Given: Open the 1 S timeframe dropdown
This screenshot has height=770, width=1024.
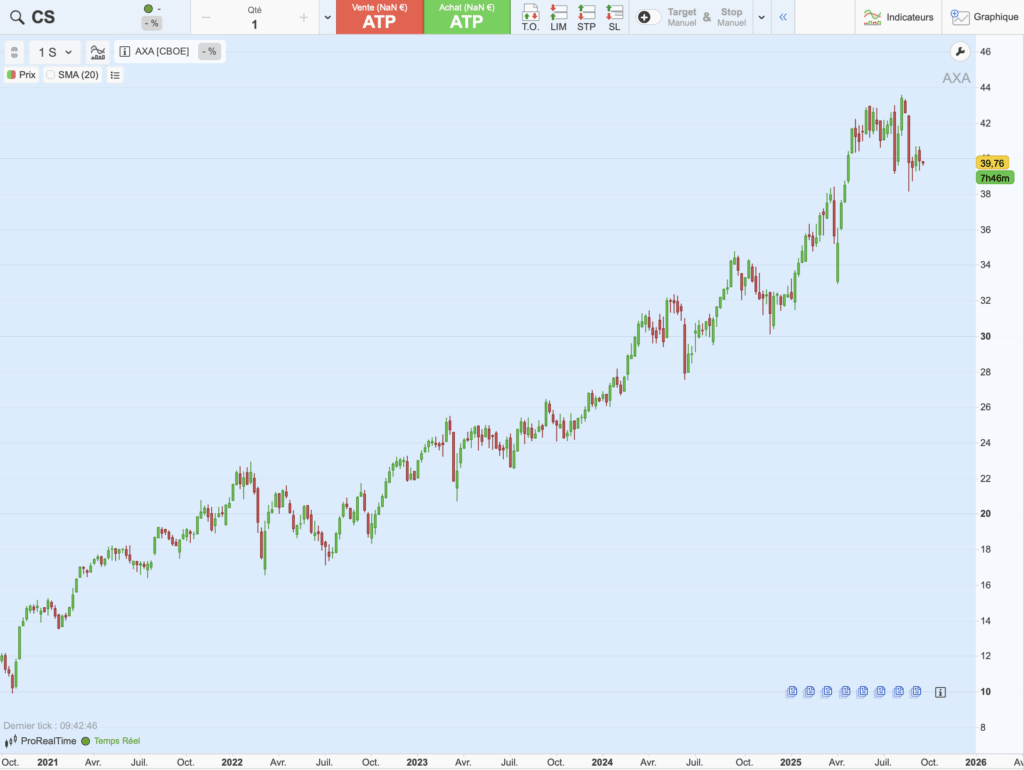Looking at the screenshot, I should [52, 52].
